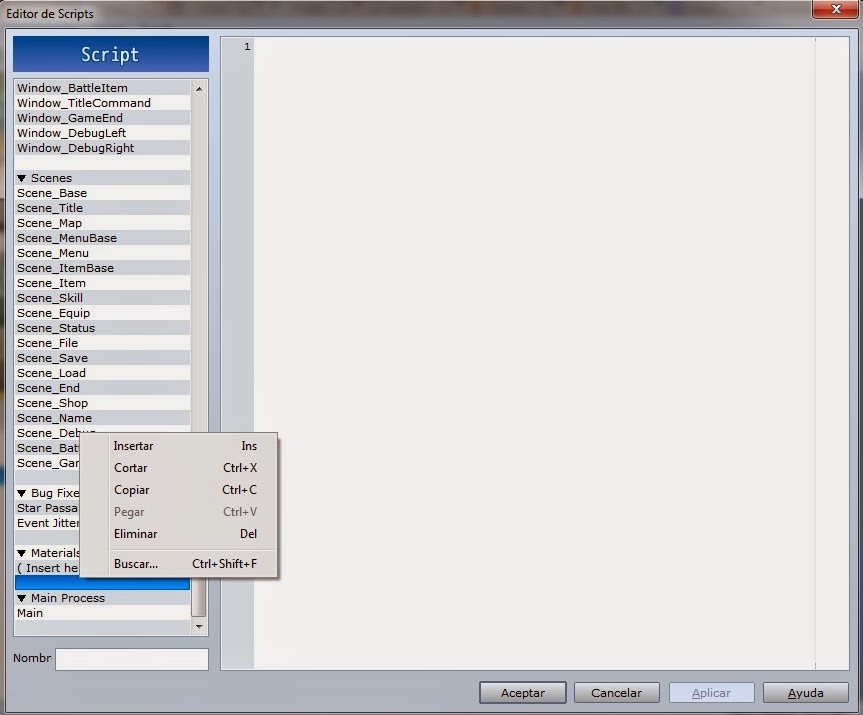Select the Main script entry

(30, 612)
